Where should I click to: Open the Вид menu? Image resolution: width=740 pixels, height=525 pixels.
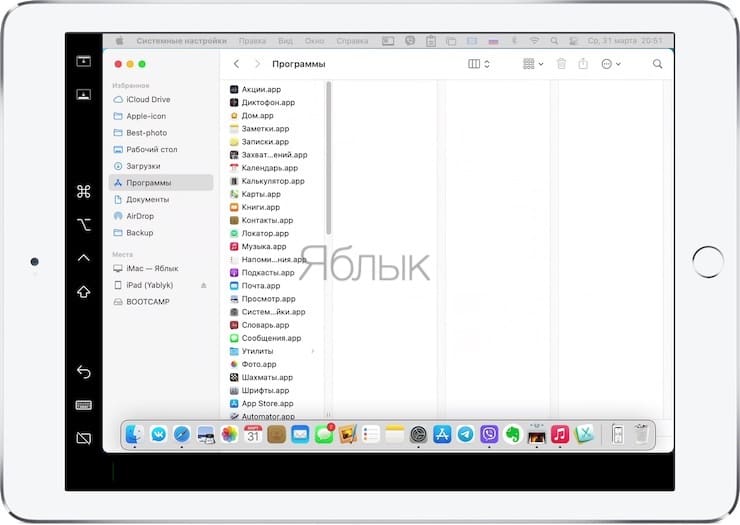coord(285,41)
